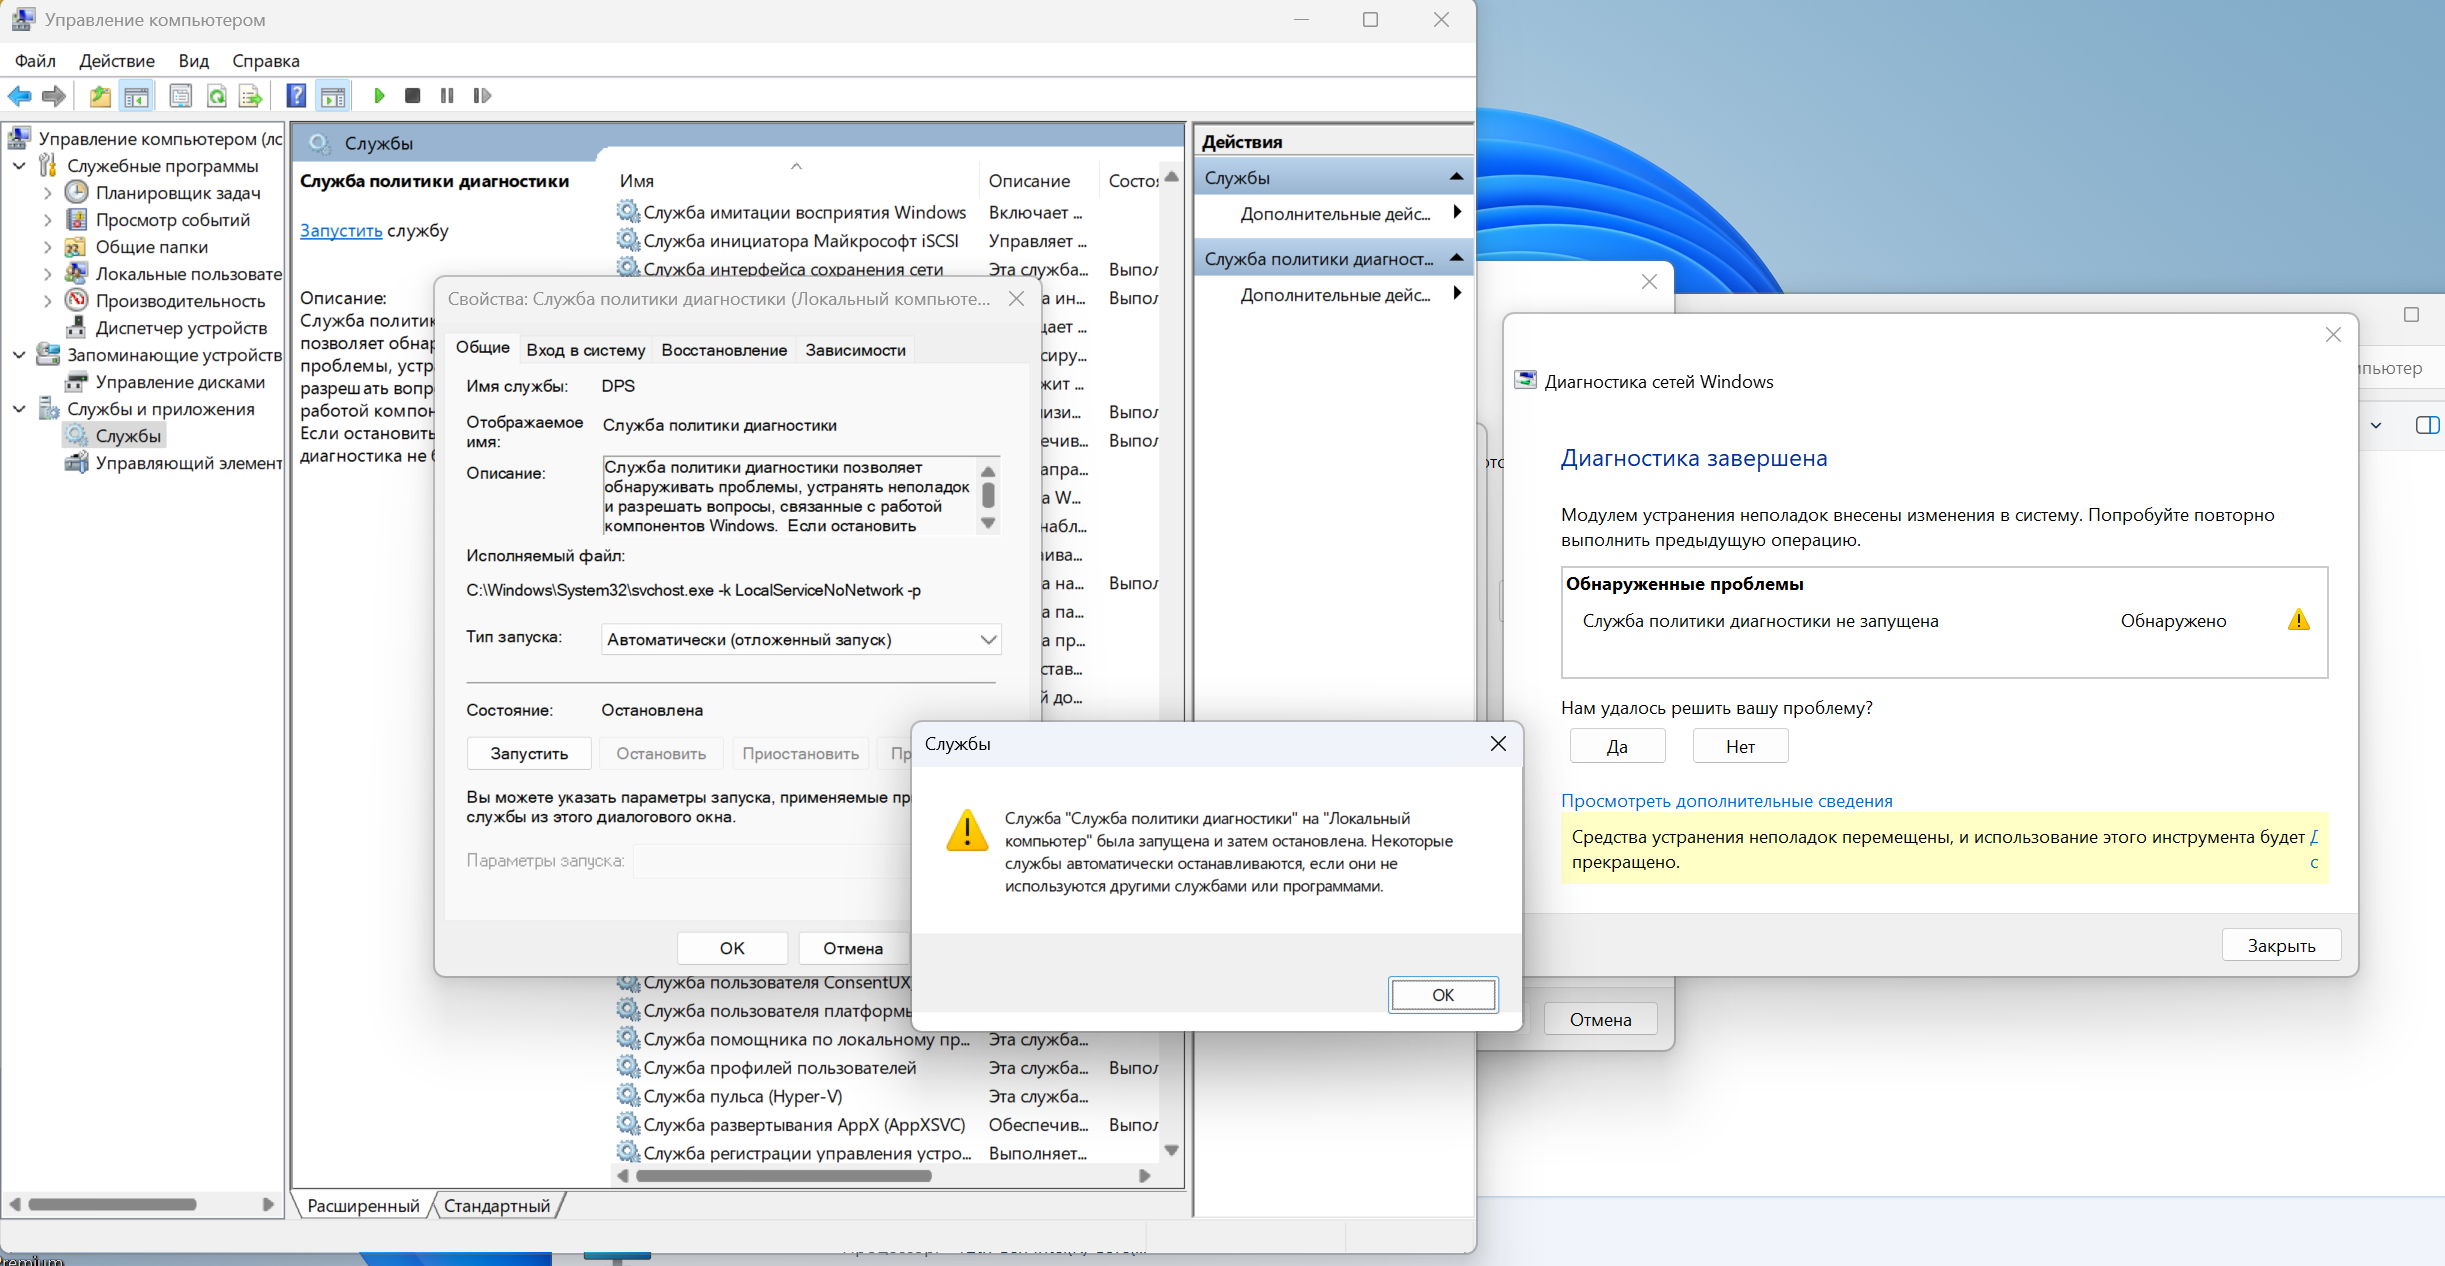Click the Просмотр событий tree icon
The image size is (2445, 1266).
(77, 219)
